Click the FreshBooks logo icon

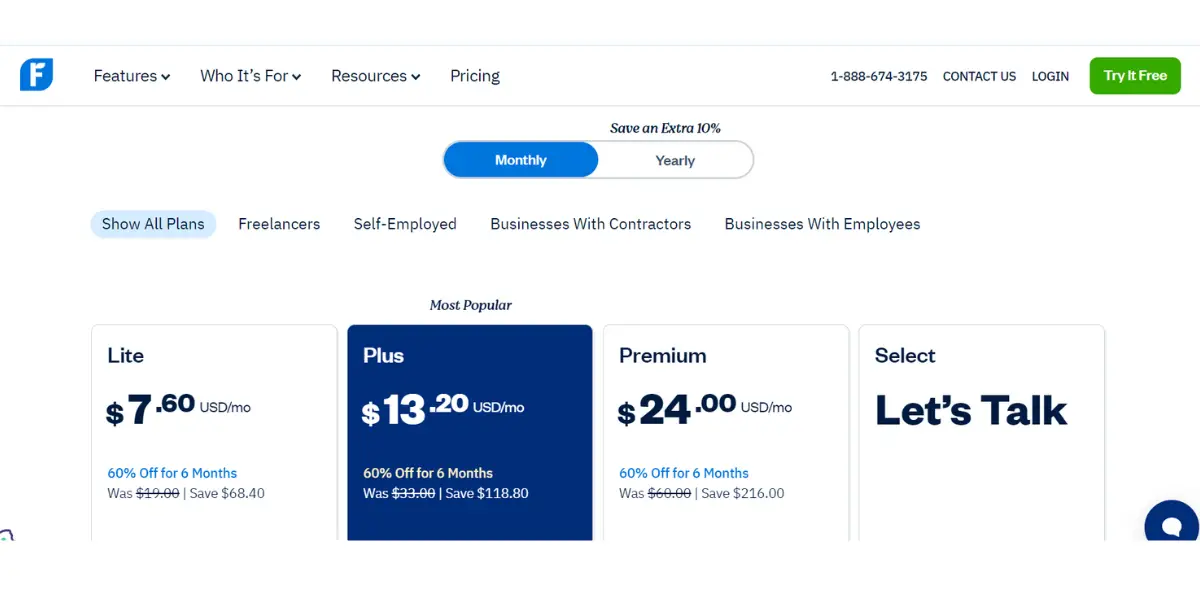36,75
